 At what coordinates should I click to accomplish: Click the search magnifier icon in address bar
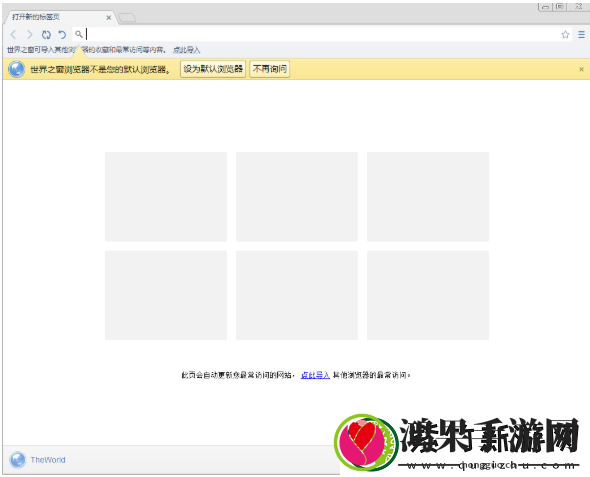[x=78, y=34]
